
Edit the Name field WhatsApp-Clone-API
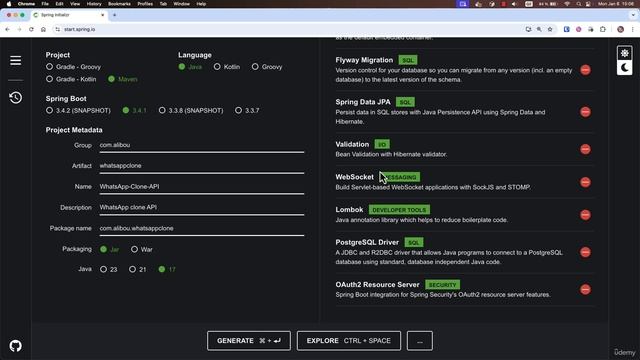202,187
